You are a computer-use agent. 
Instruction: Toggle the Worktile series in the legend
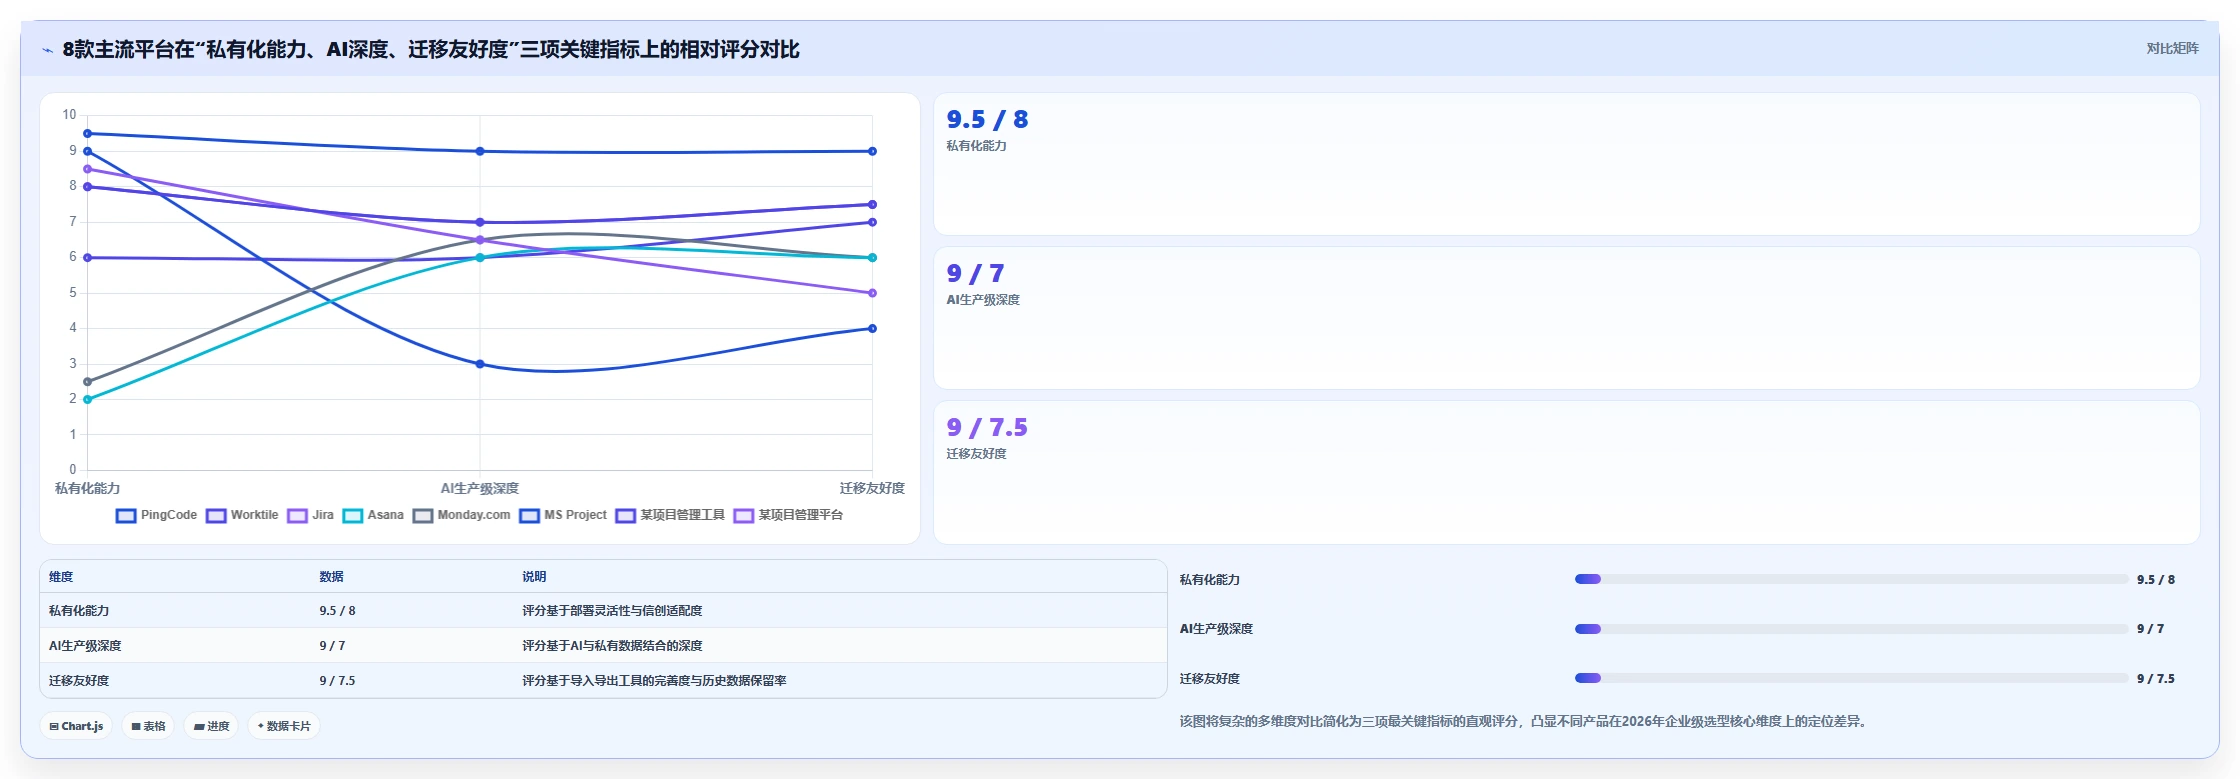[242, 515]
